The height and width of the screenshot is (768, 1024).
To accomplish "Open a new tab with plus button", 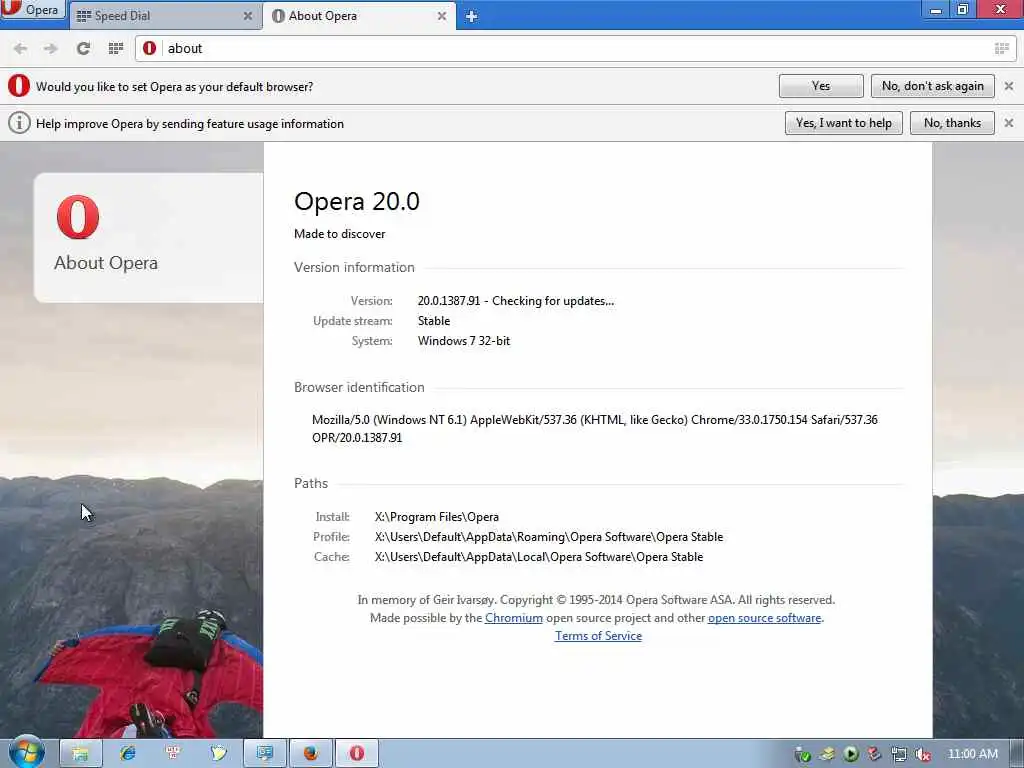I will pyautogui.click(x=472, y=16).
